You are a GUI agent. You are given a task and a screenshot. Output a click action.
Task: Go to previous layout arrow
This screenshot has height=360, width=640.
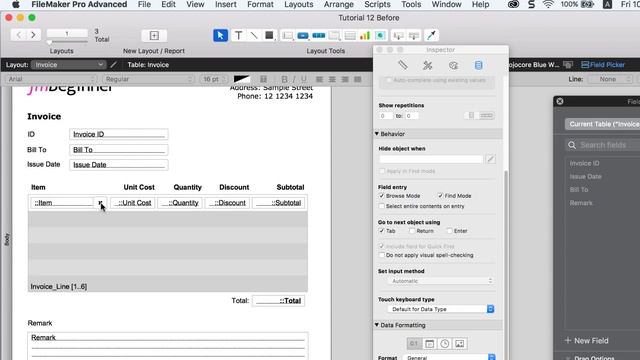19,35
